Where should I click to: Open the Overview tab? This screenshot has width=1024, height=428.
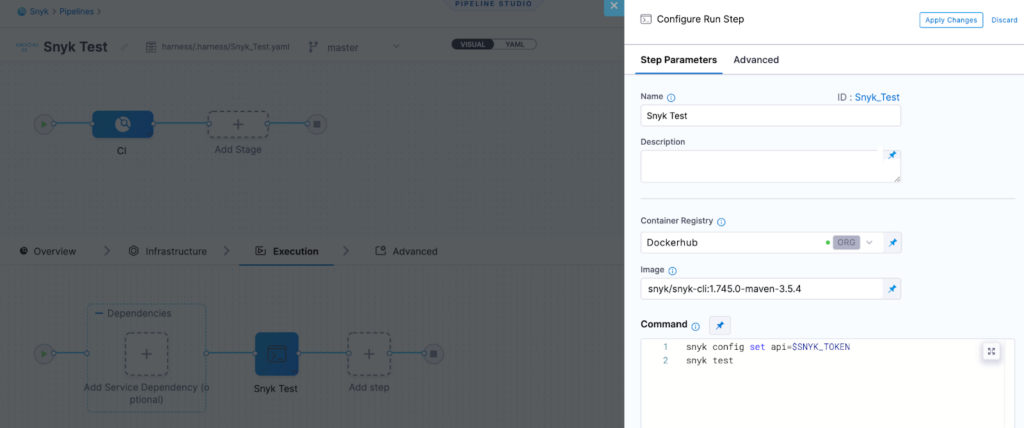tap(48, 251)
